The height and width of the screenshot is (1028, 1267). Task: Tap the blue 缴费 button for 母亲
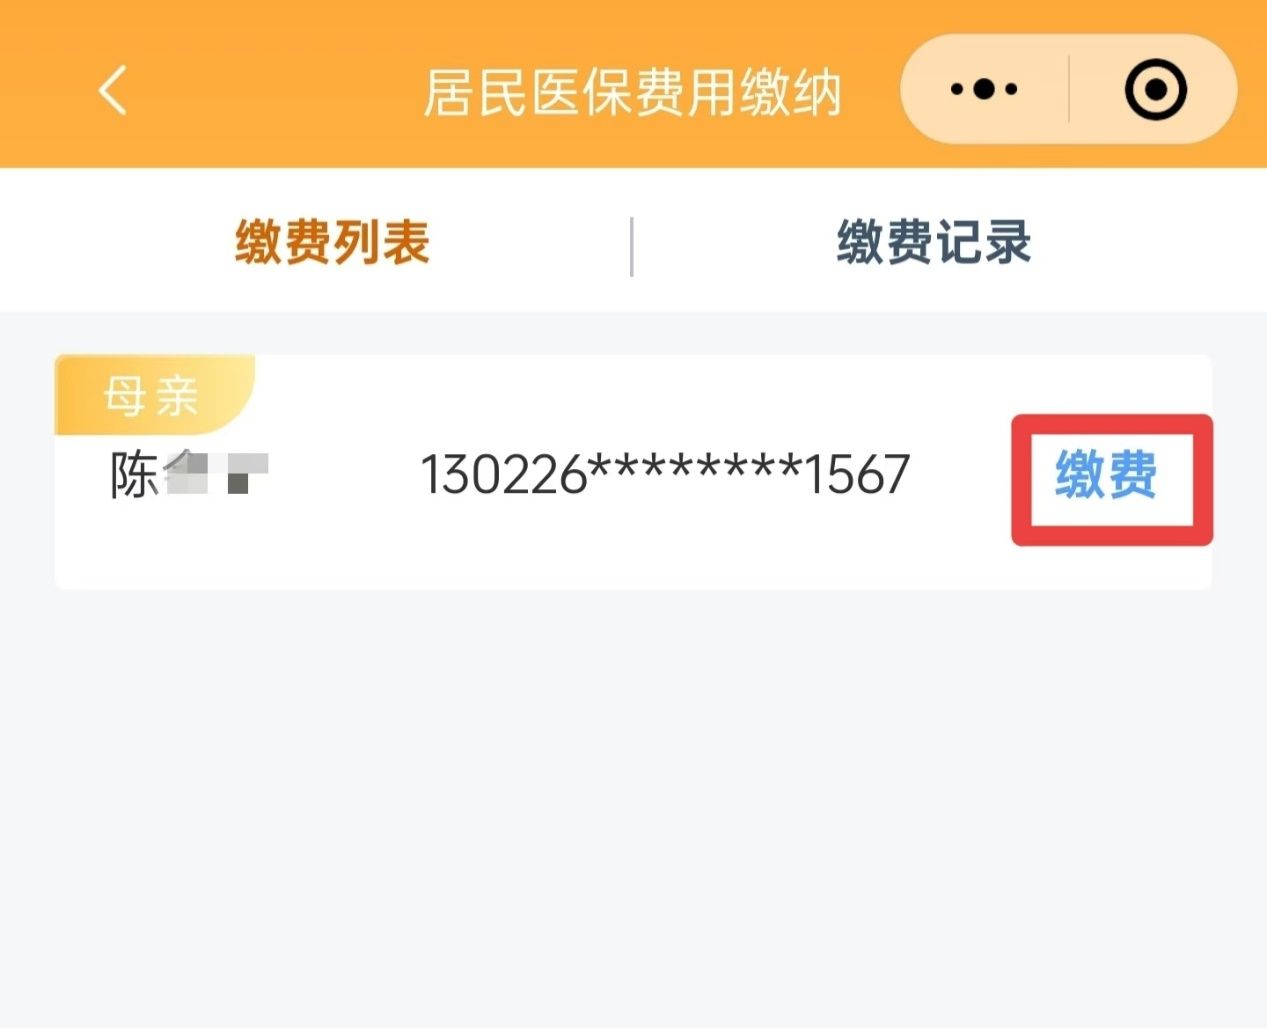(x=1106, y=475)
